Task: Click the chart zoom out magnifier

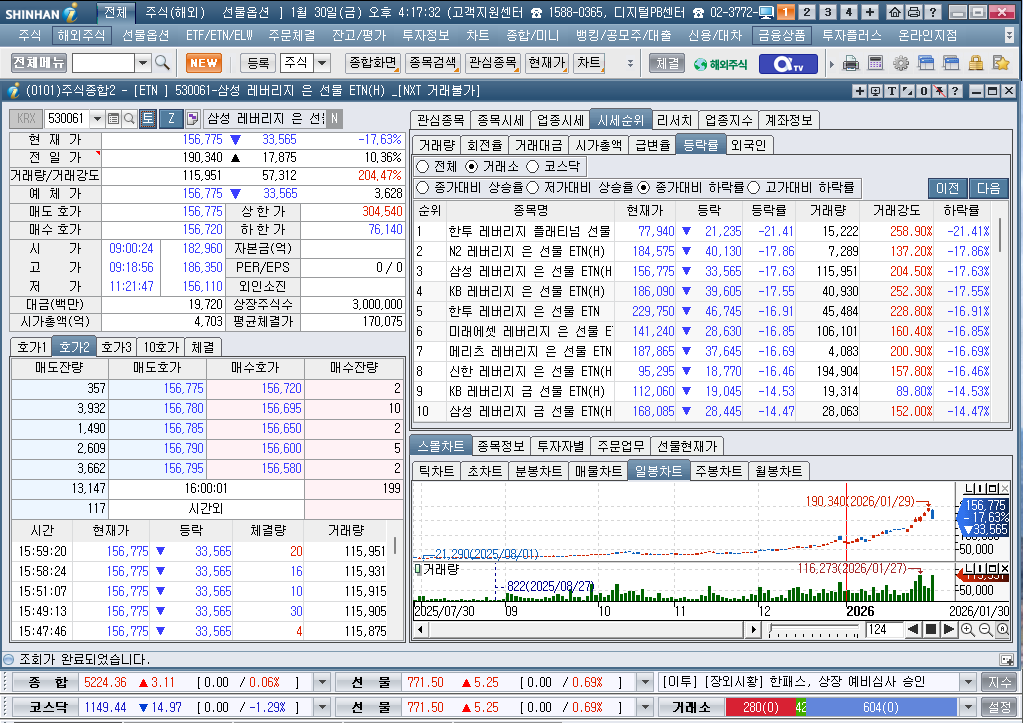Action: pyautogui.click(x=985, y=629)
